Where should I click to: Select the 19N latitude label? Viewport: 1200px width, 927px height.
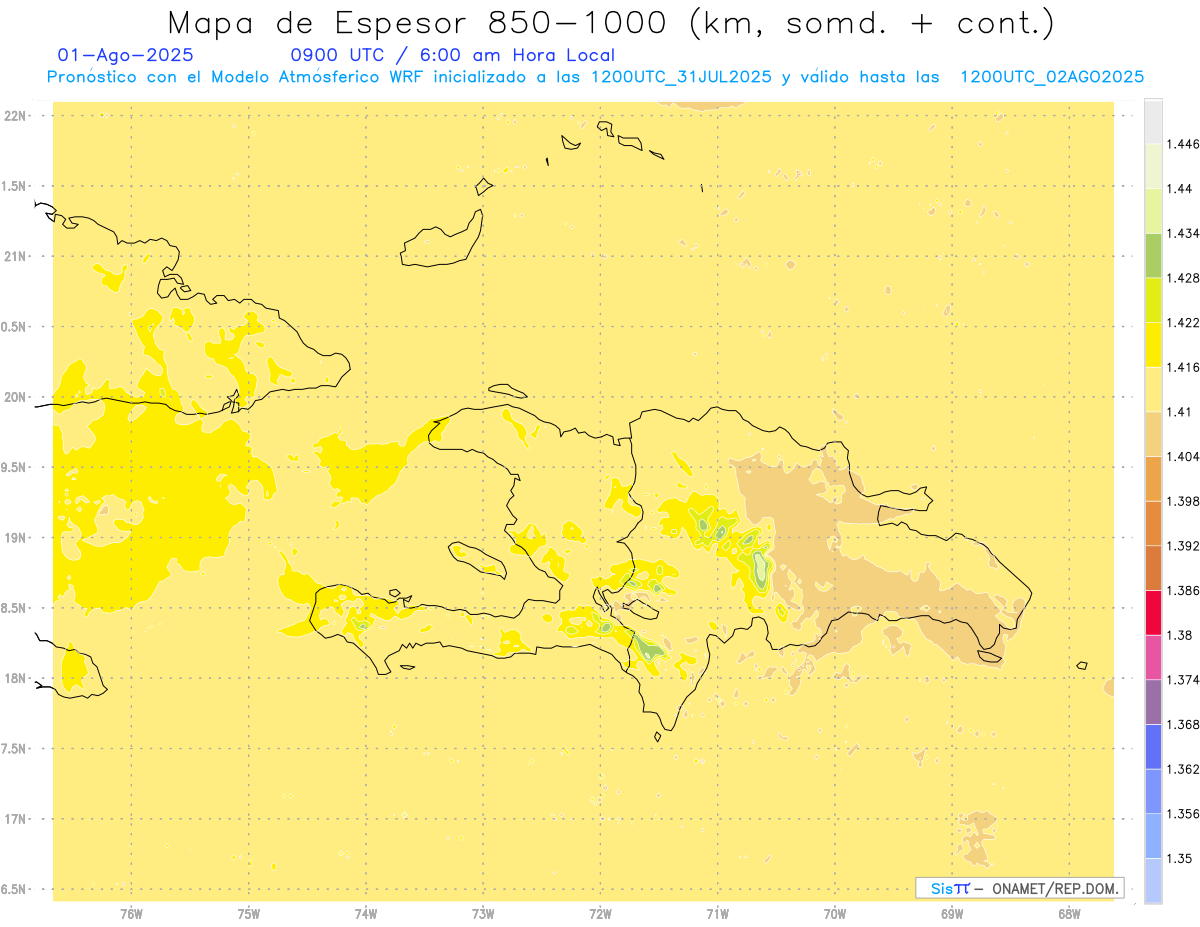[x=13, y=538]
